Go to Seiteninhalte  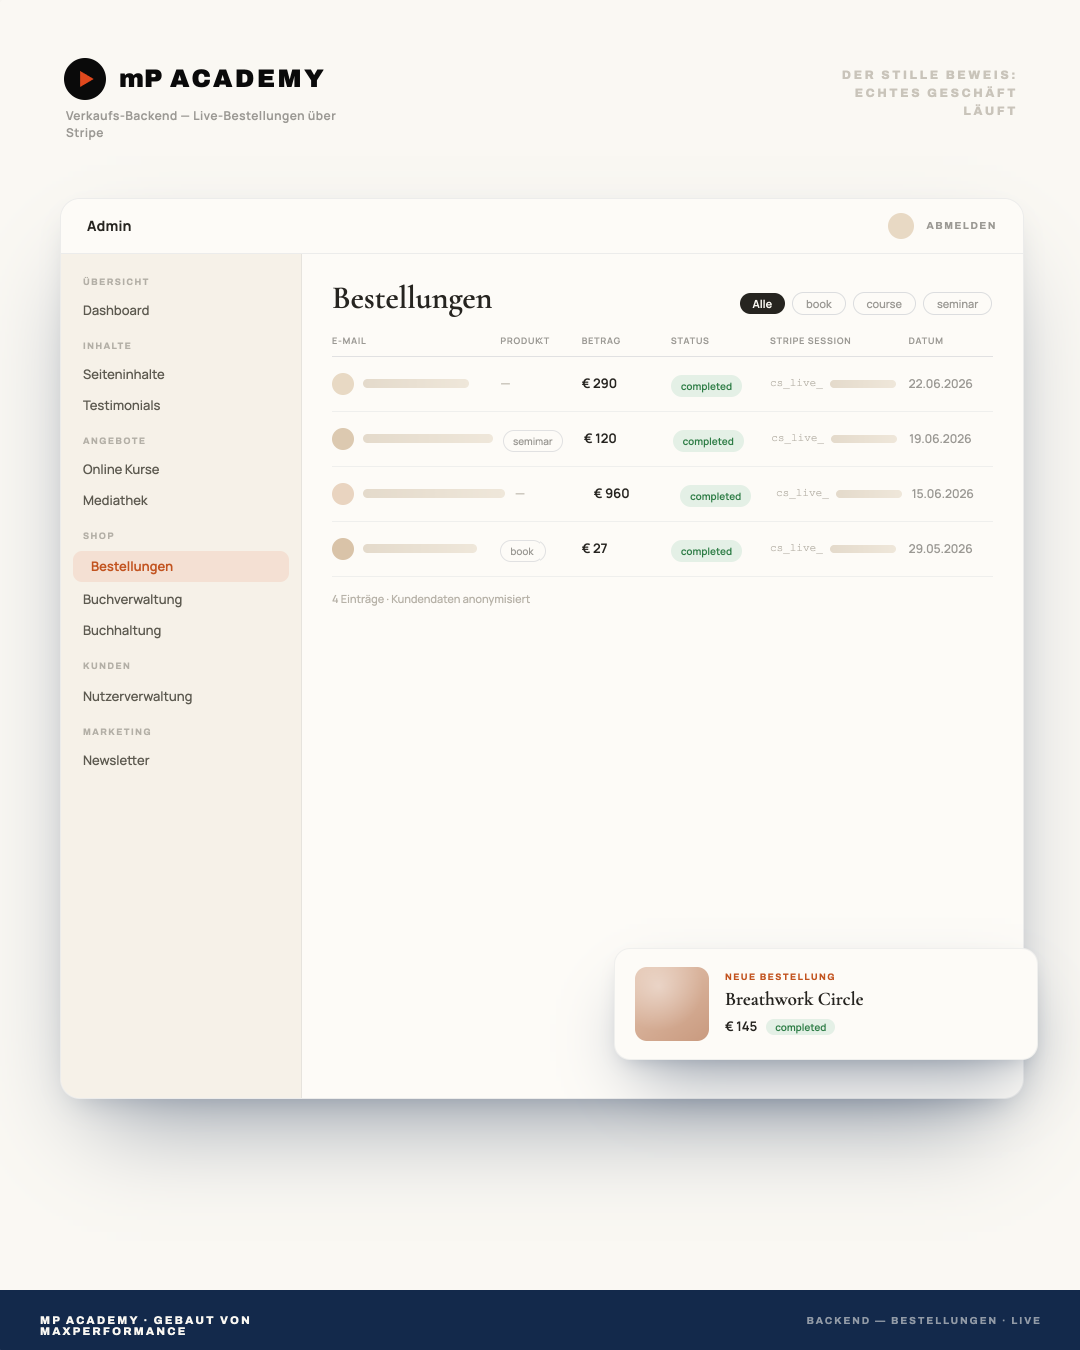[x=124, y=375]
